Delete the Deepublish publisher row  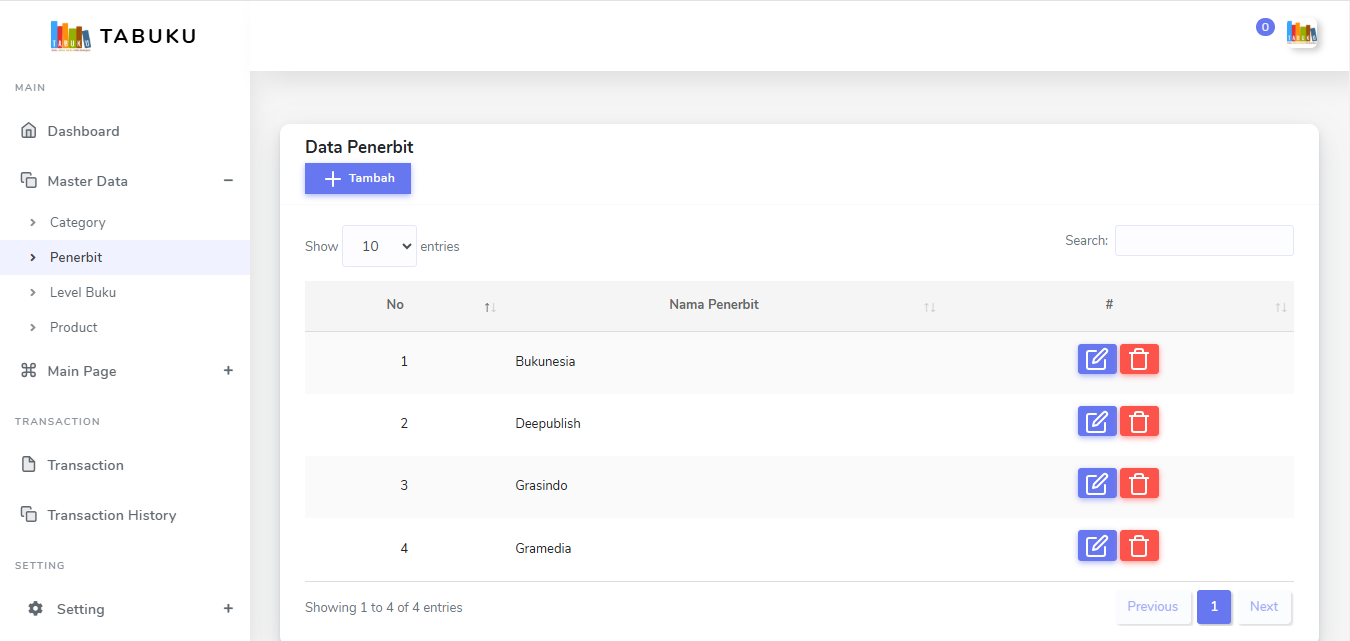coord(1139,422)
